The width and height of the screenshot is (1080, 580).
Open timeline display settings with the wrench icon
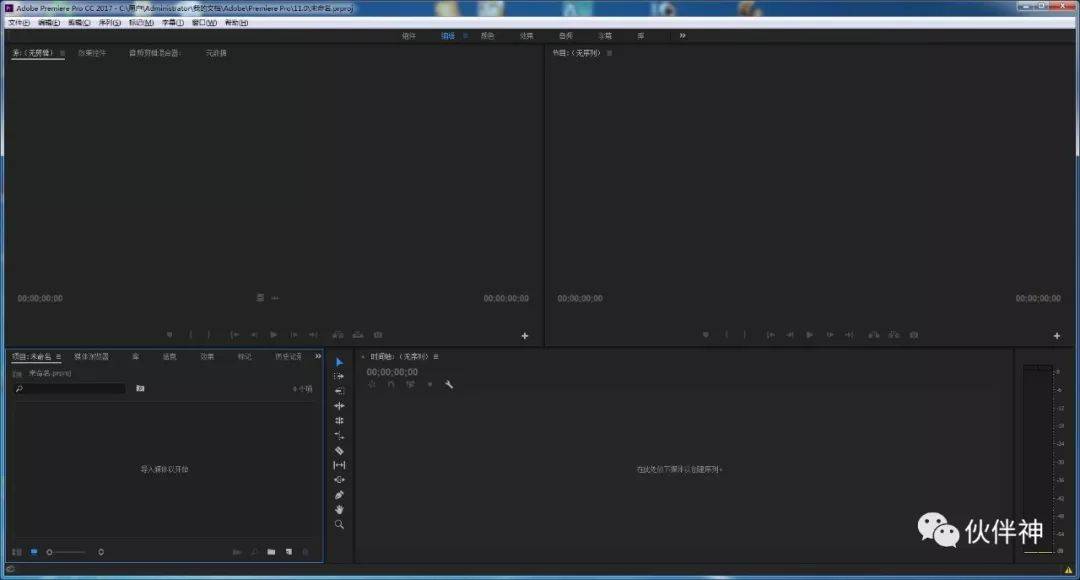[x=448, y=384]
